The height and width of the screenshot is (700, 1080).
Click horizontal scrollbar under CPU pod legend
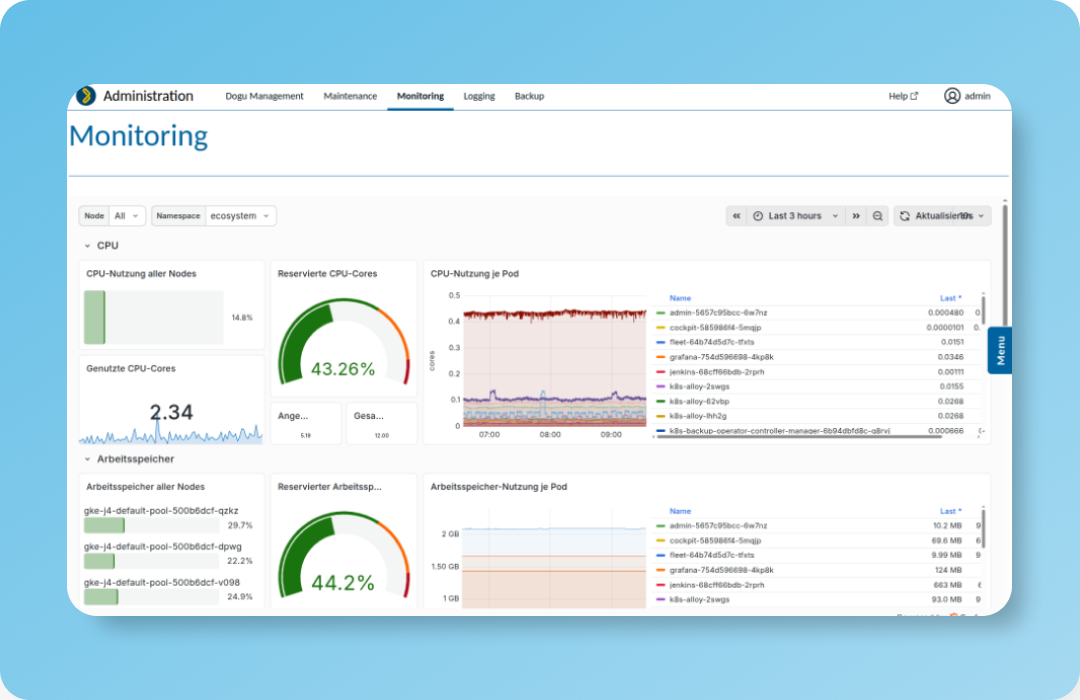coord(799,436)
